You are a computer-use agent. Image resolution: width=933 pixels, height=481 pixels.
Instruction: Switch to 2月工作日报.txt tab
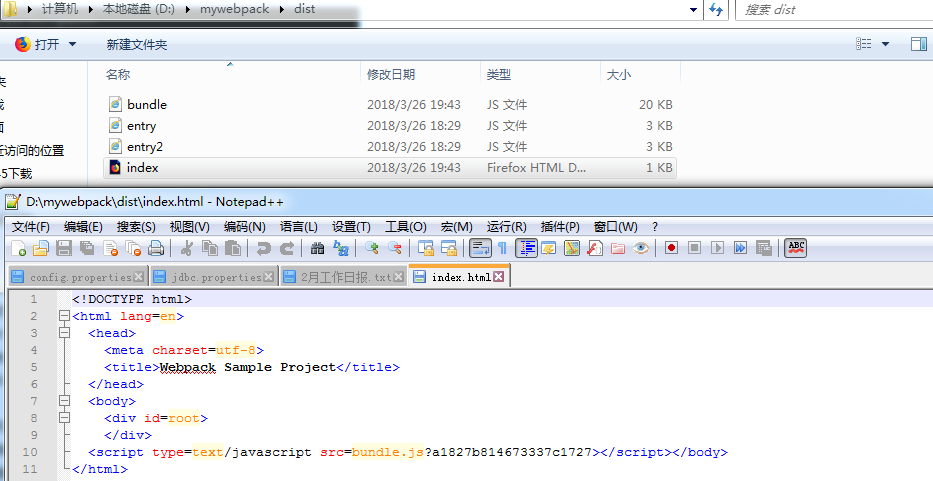point(344,277)
